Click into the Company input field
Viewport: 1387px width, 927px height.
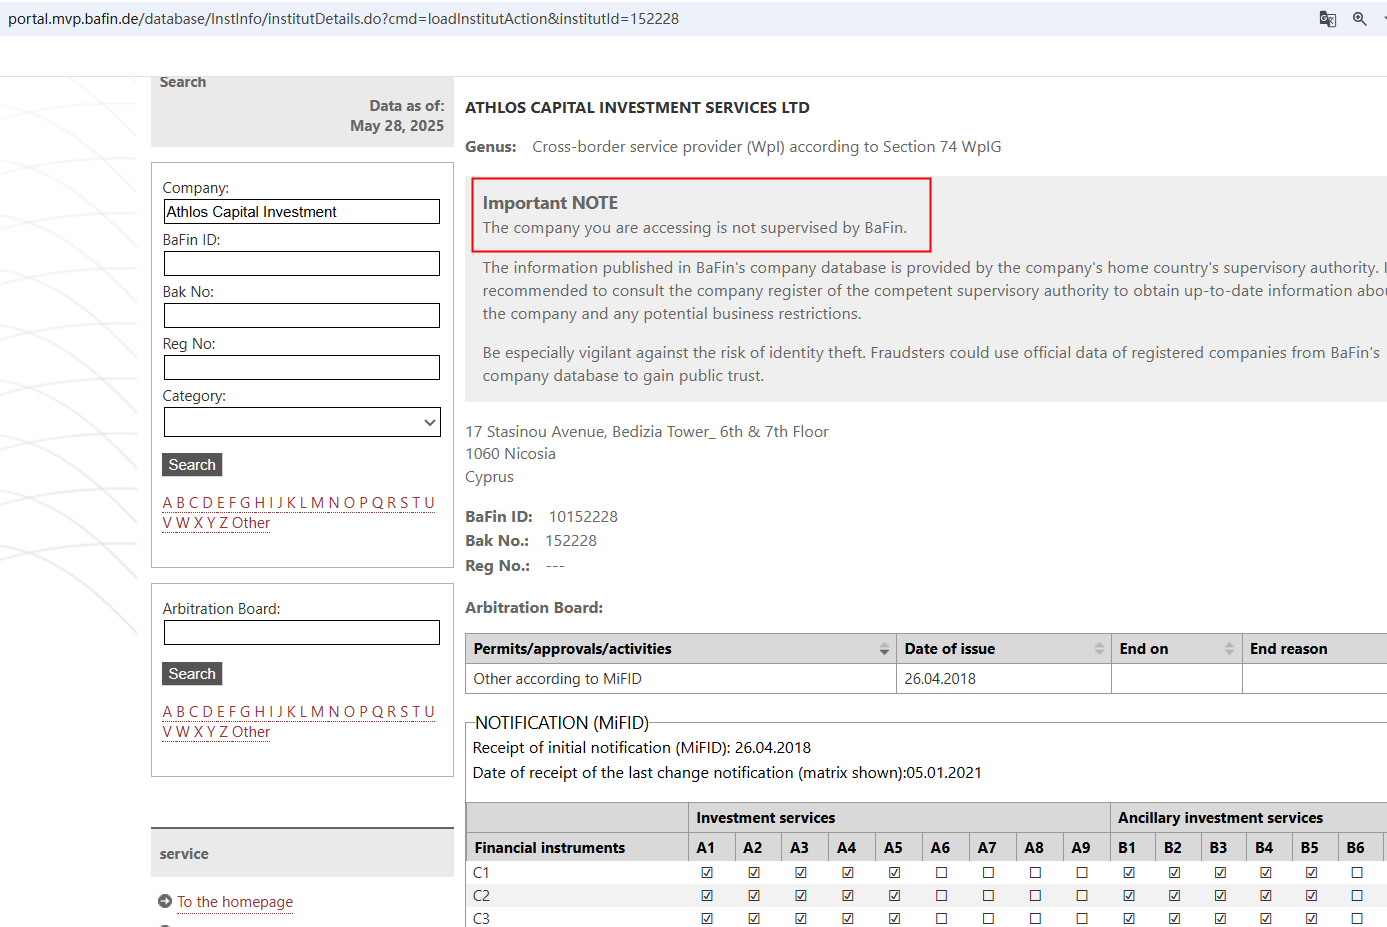coord(301,212)
